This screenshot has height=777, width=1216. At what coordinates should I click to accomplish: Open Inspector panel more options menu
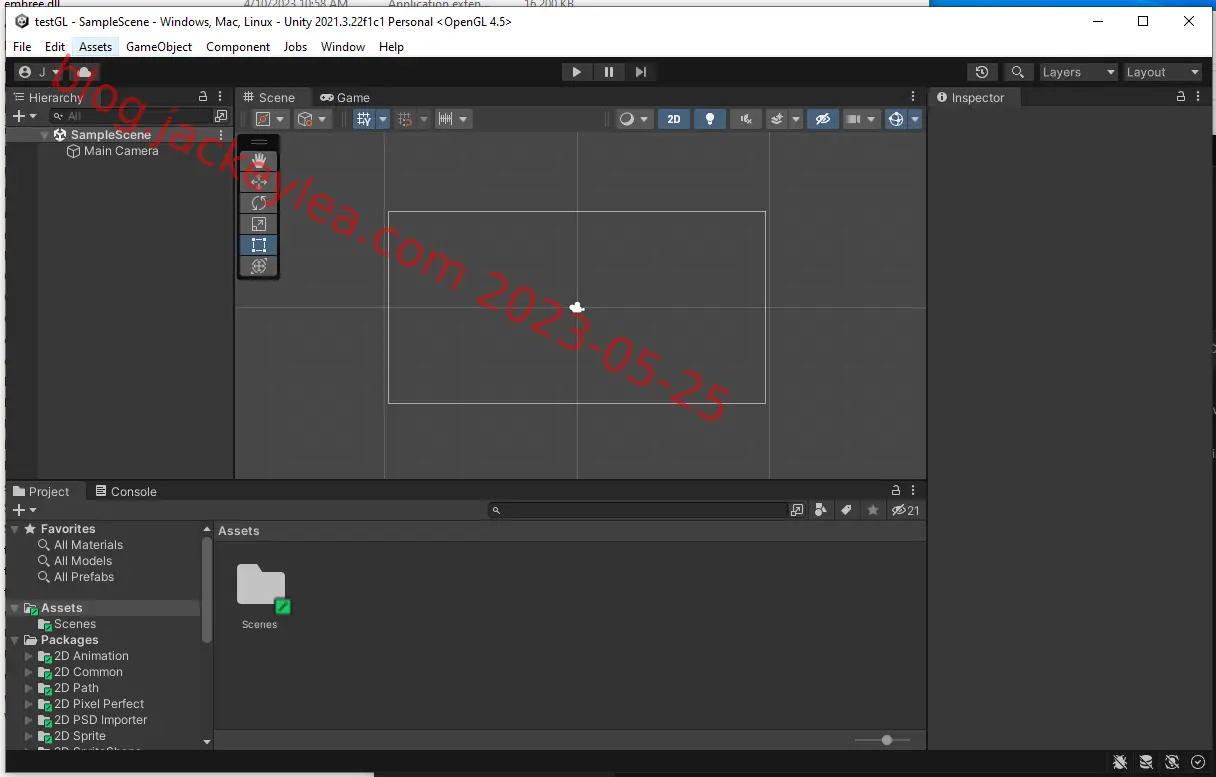[x=1199, y=97]
